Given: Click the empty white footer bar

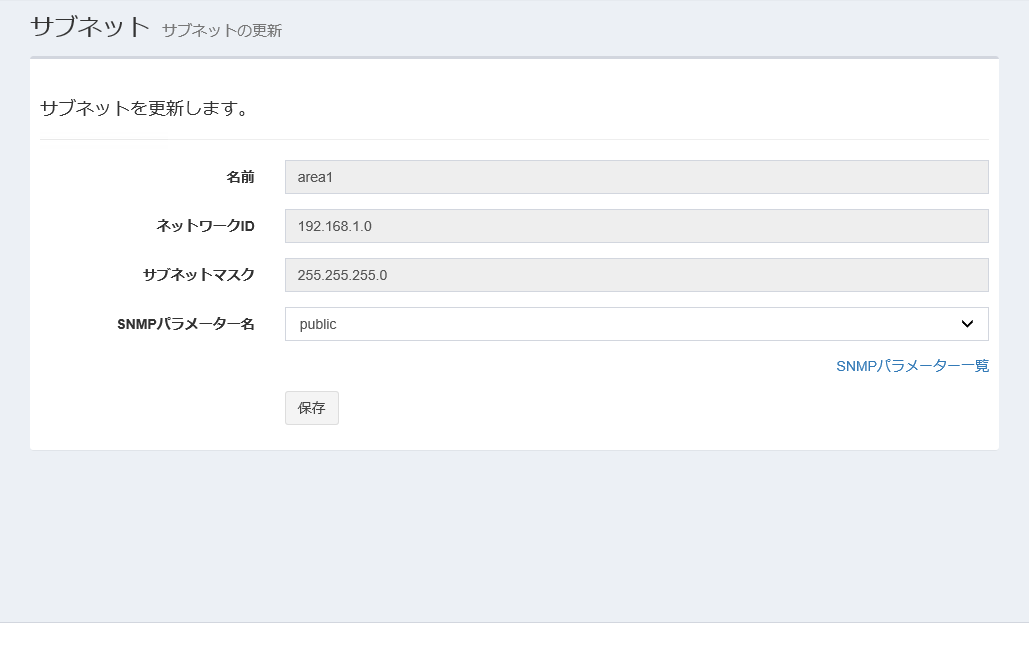Looking at the screenshot, I should (x=514, y=638).
